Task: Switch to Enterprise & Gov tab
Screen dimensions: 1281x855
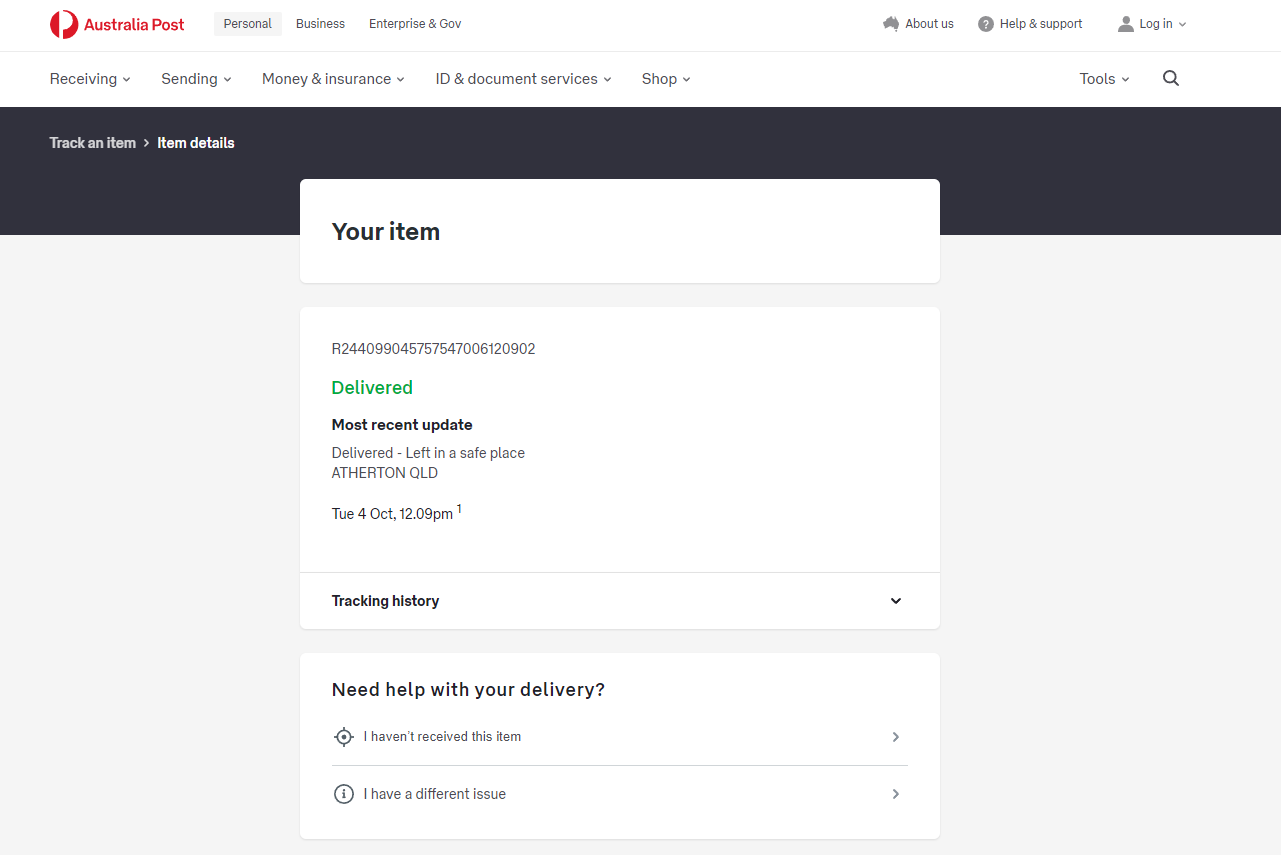Action: coord(415,24)
